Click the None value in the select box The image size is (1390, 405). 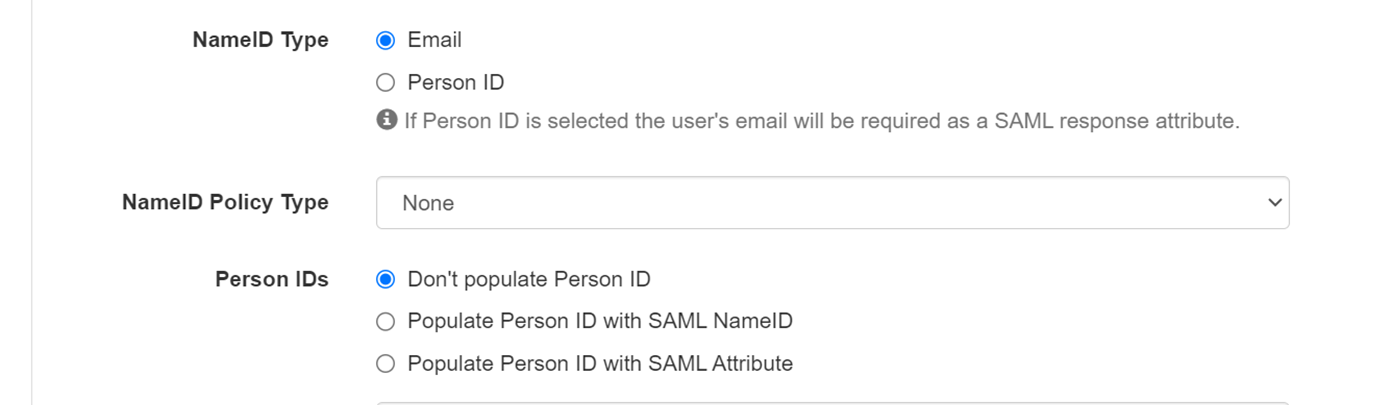pos(428,203)
